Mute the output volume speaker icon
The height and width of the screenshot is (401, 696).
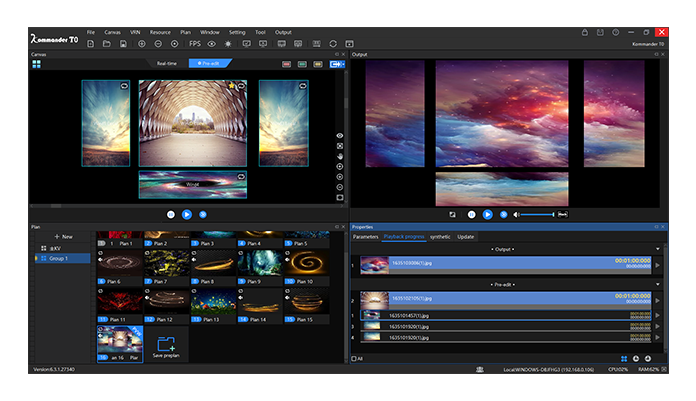pyautogui.click(x=516, y=214)
